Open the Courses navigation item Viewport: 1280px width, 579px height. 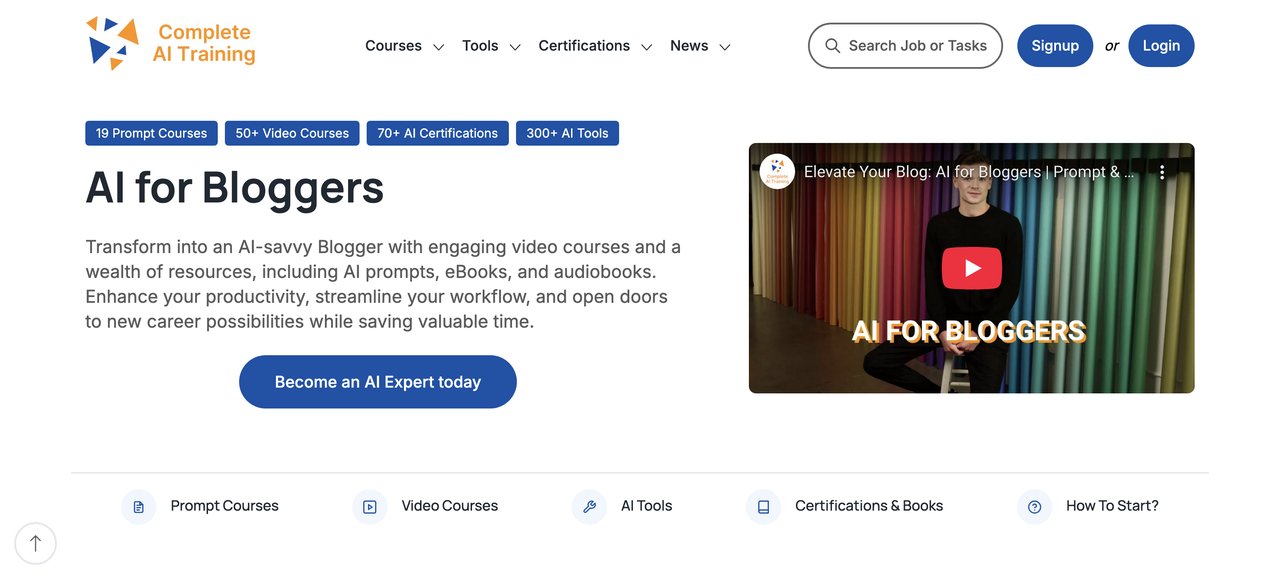pyautogui.click(x=393, y=46)
